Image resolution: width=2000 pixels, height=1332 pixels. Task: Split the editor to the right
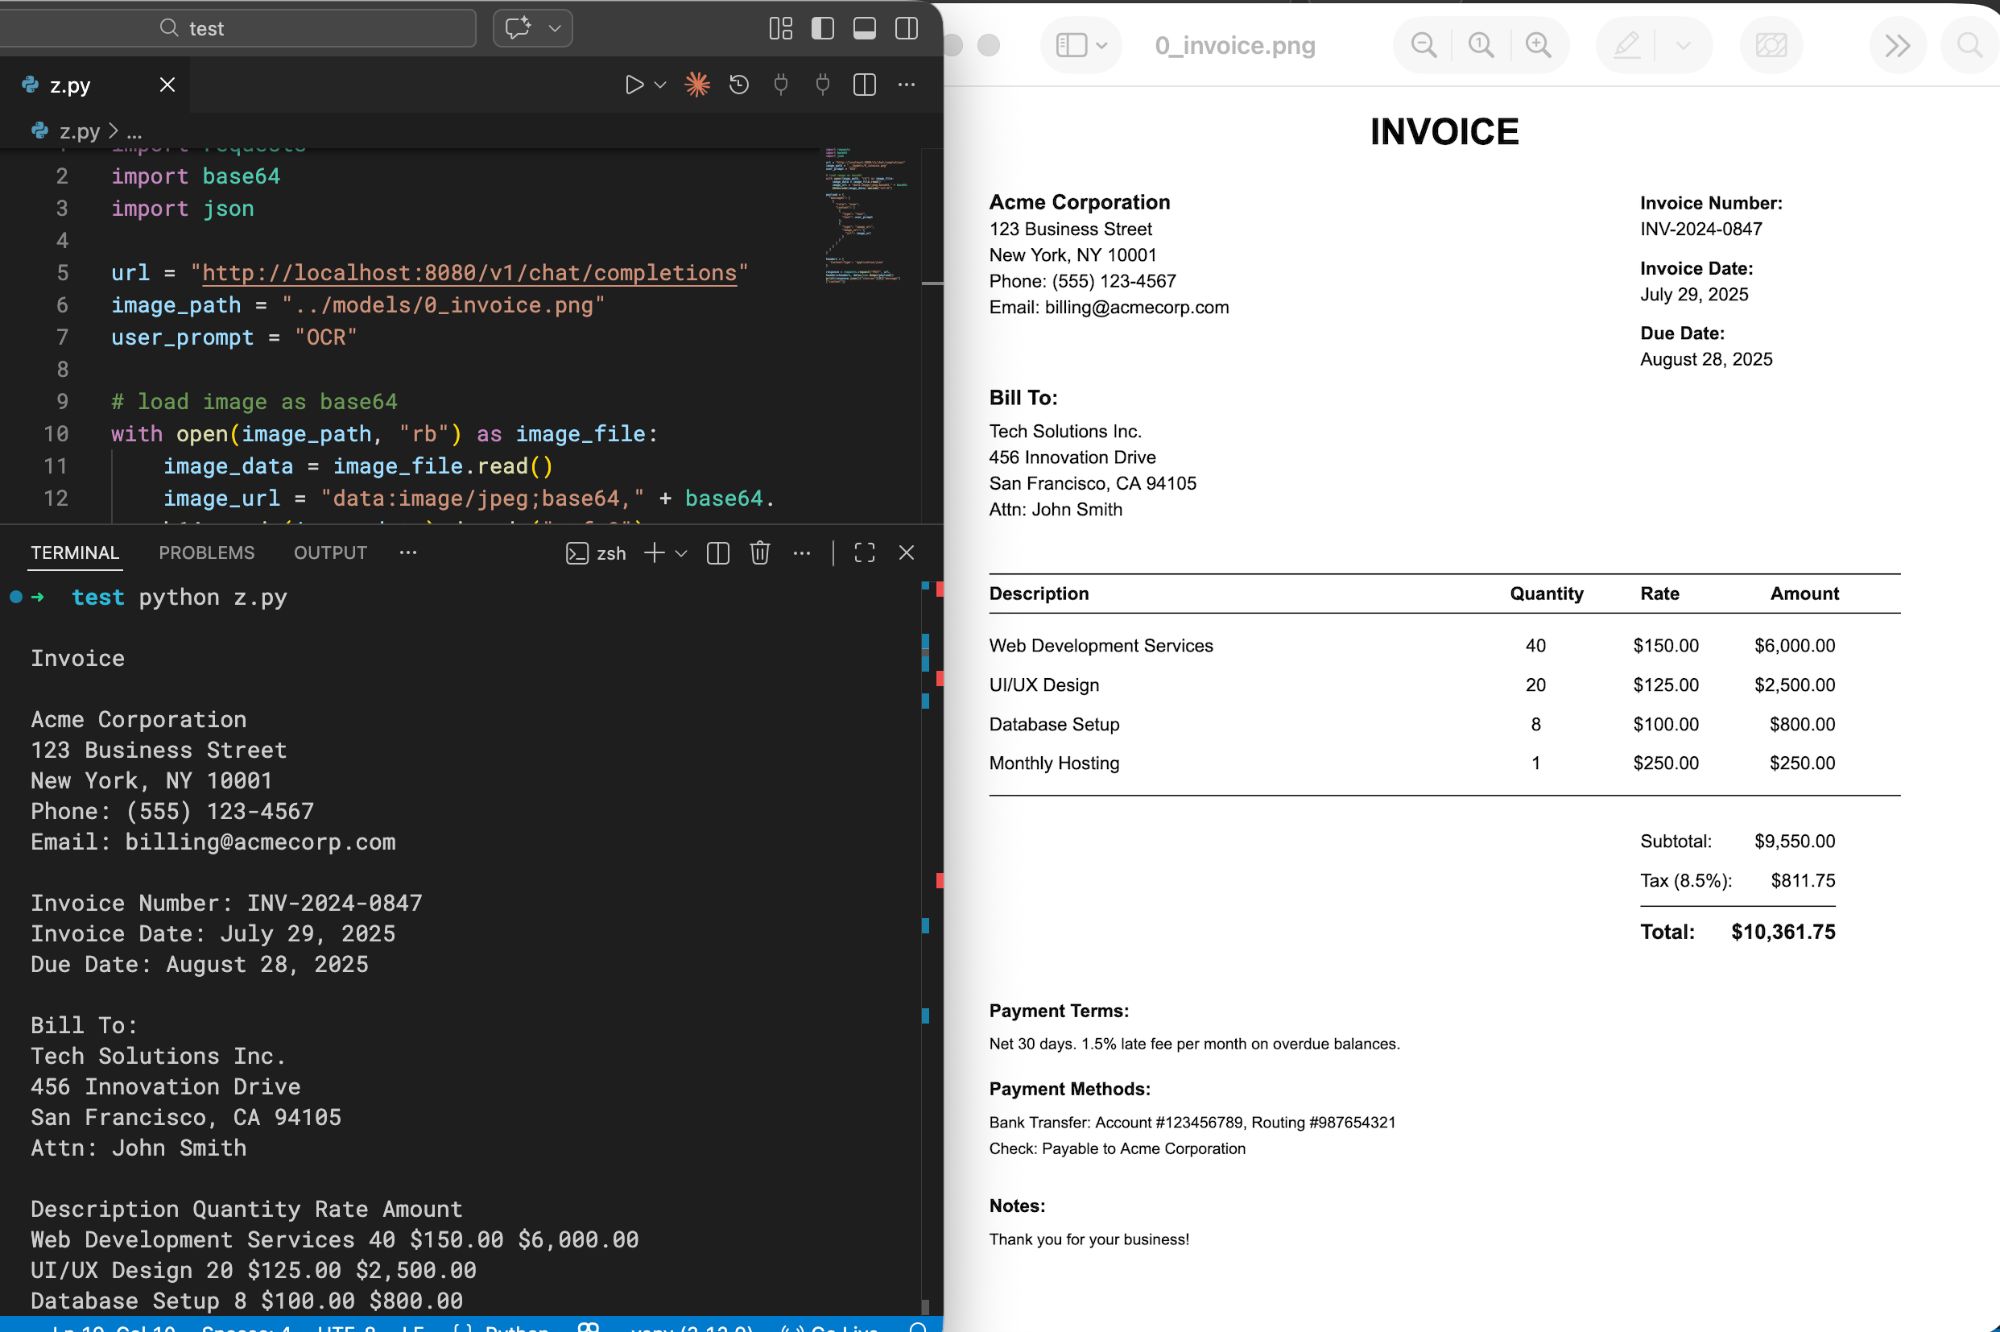[862, 84]
